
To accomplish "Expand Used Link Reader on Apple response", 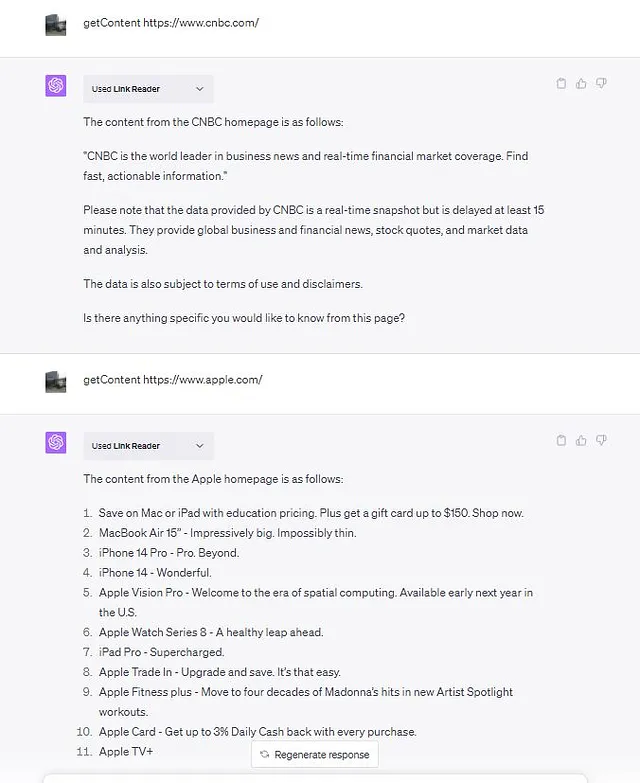I will click(148, 446).
